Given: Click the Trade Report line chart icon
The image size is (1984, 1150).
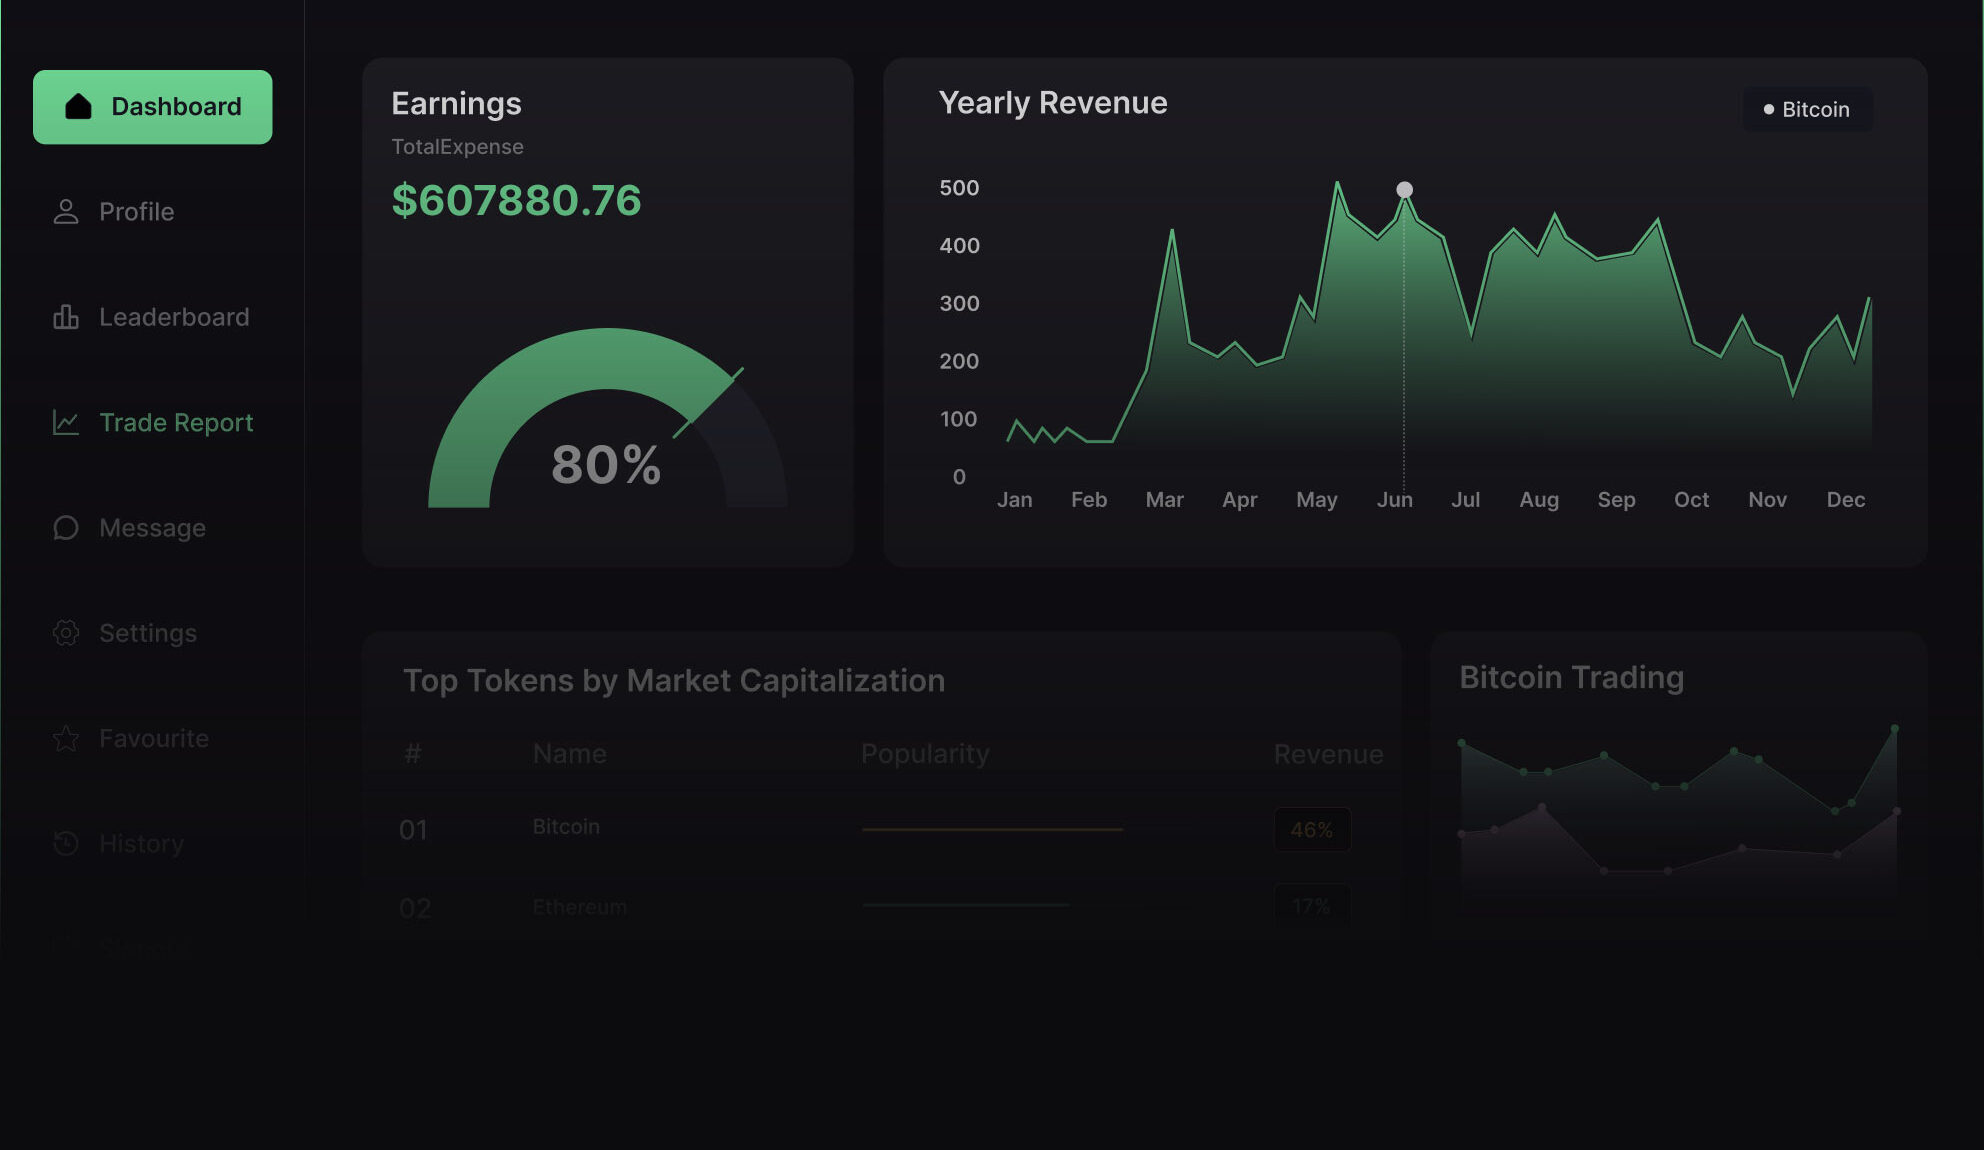Looking at the screenshot, I should 66,423.
